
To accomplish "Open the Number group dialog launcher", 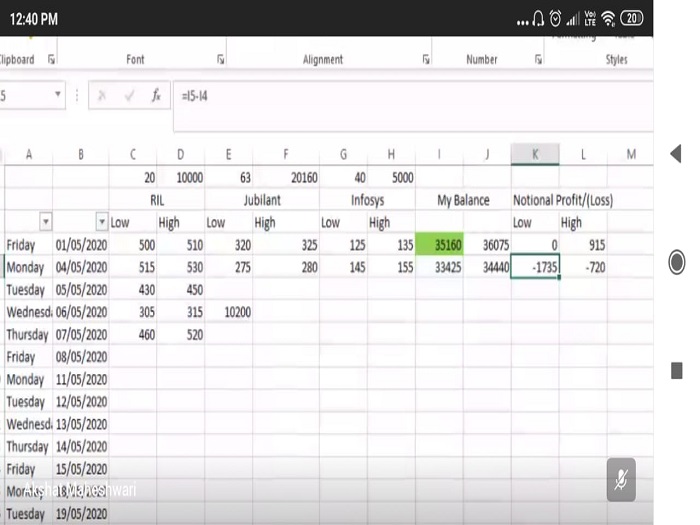I will 538,59.
